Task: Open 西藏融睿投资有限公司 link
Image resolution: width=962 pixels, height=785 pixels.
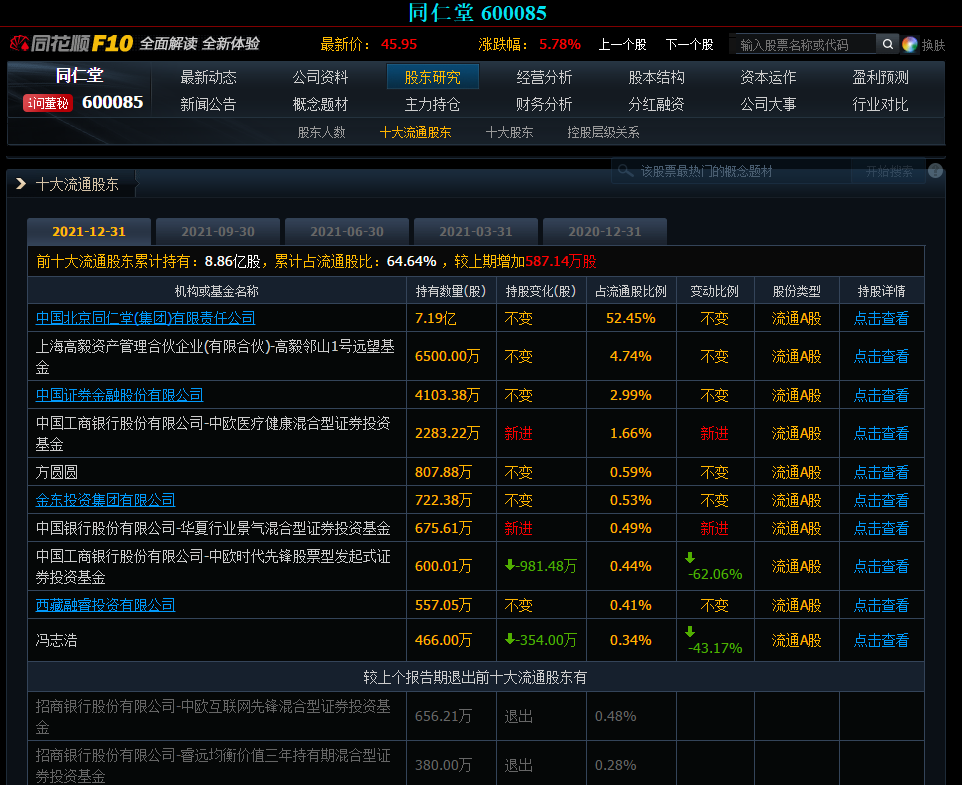Action: pyautogui.click(x=106, y=605)
